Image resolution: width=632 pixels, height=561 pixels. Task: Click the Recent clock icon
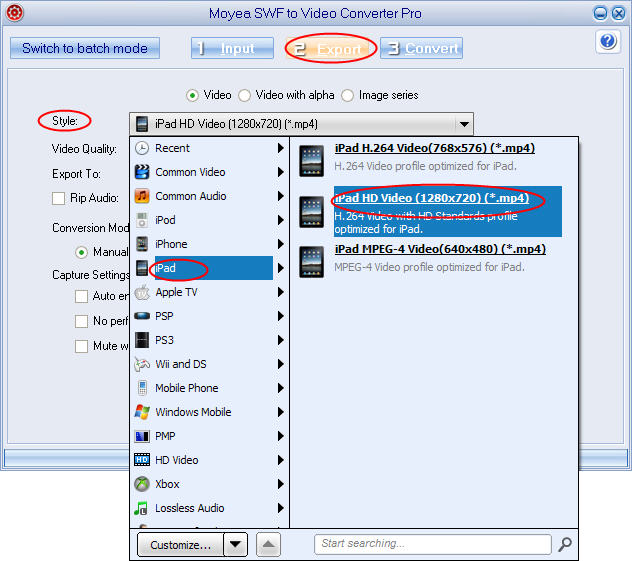pyautogui.click(x=142, y=148)
